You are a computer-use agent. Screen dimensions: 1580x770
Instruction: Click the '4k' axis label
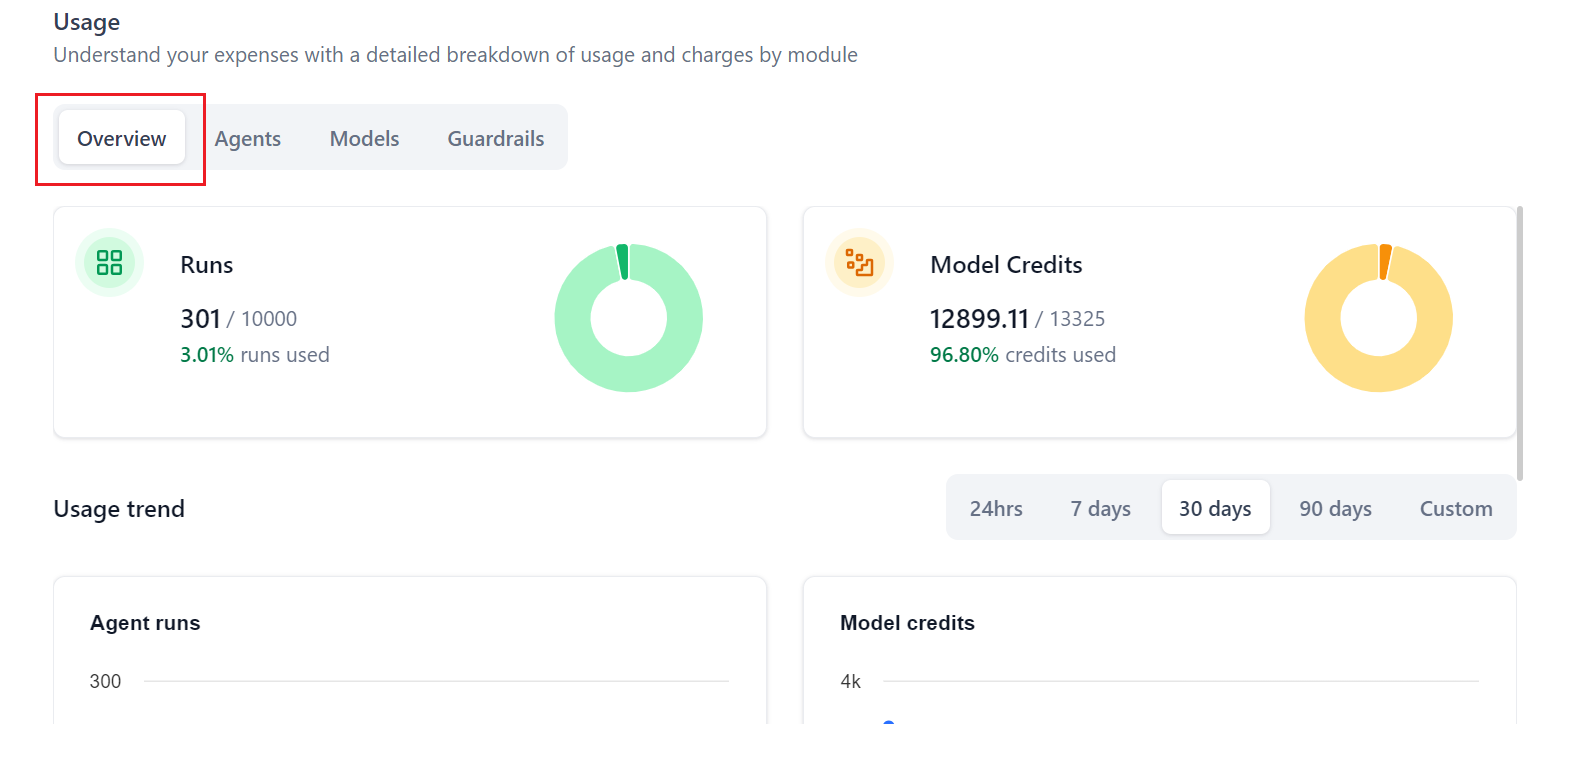point(850,681)
